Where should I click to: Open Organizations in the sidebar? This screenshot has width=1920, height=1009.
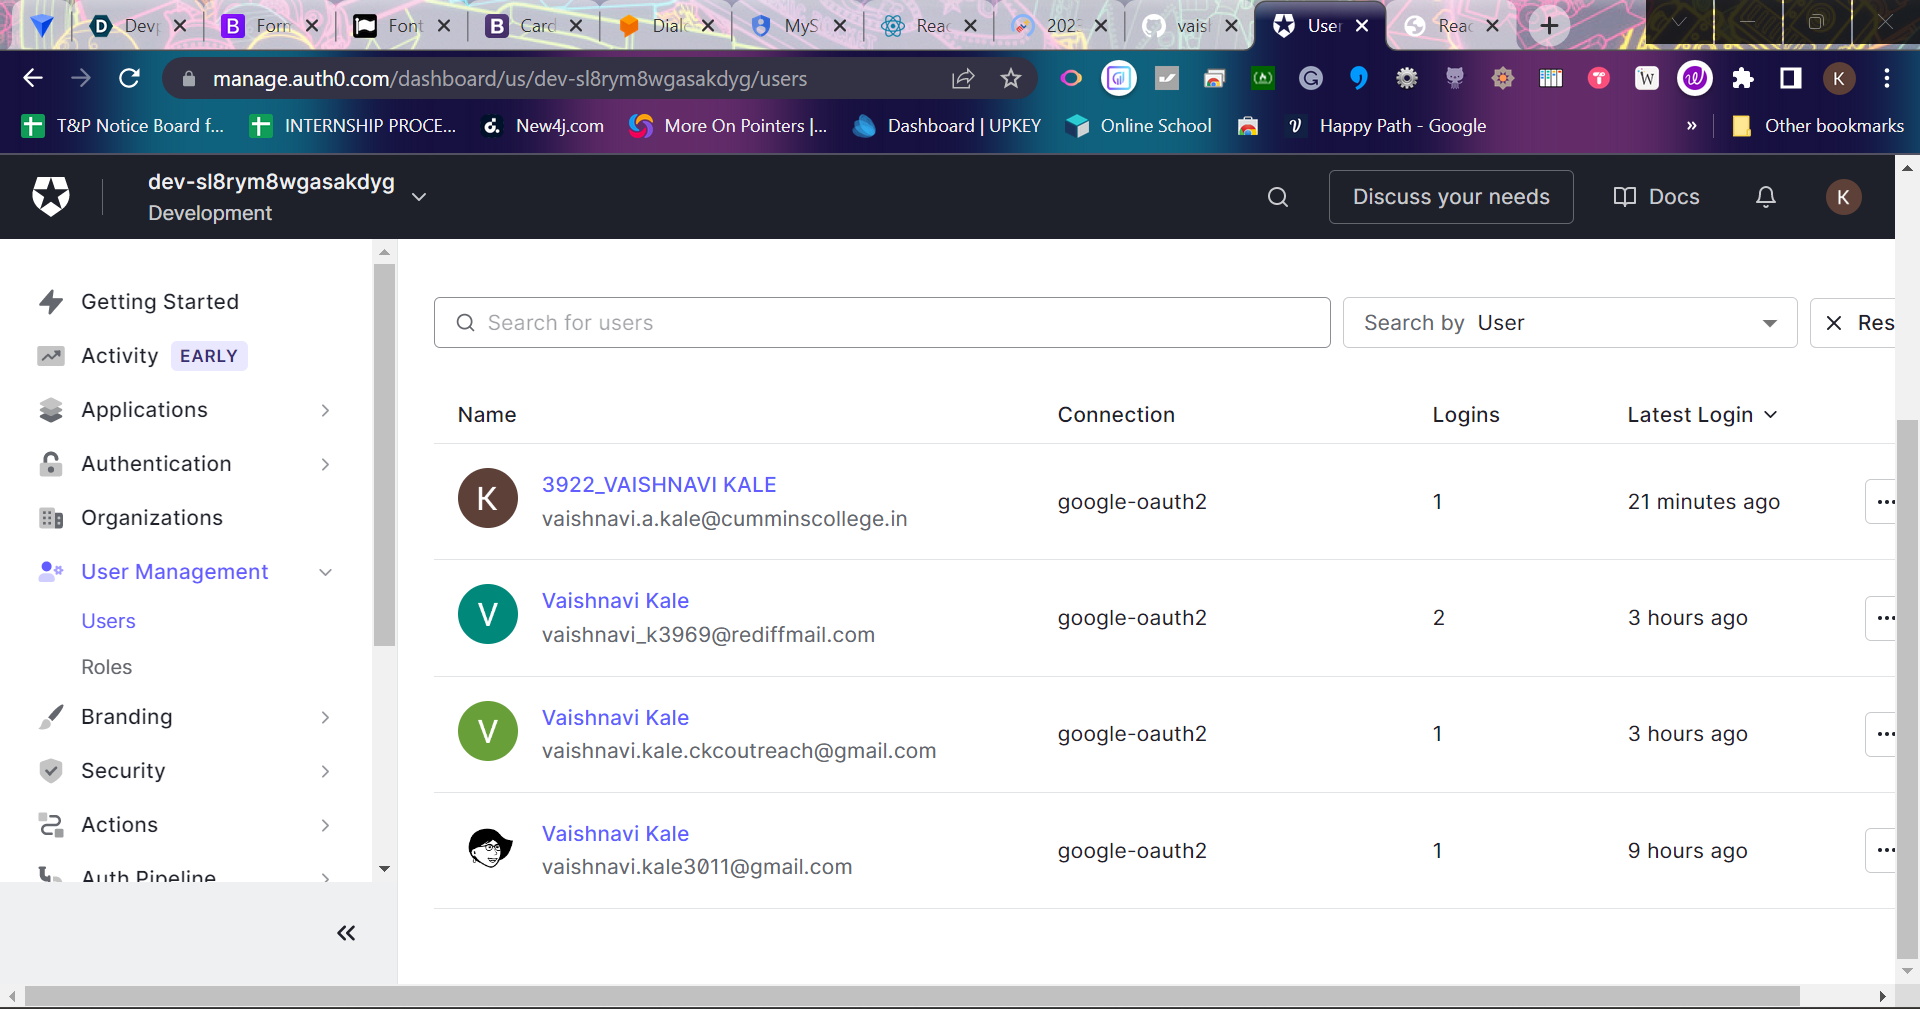[152, 518]
